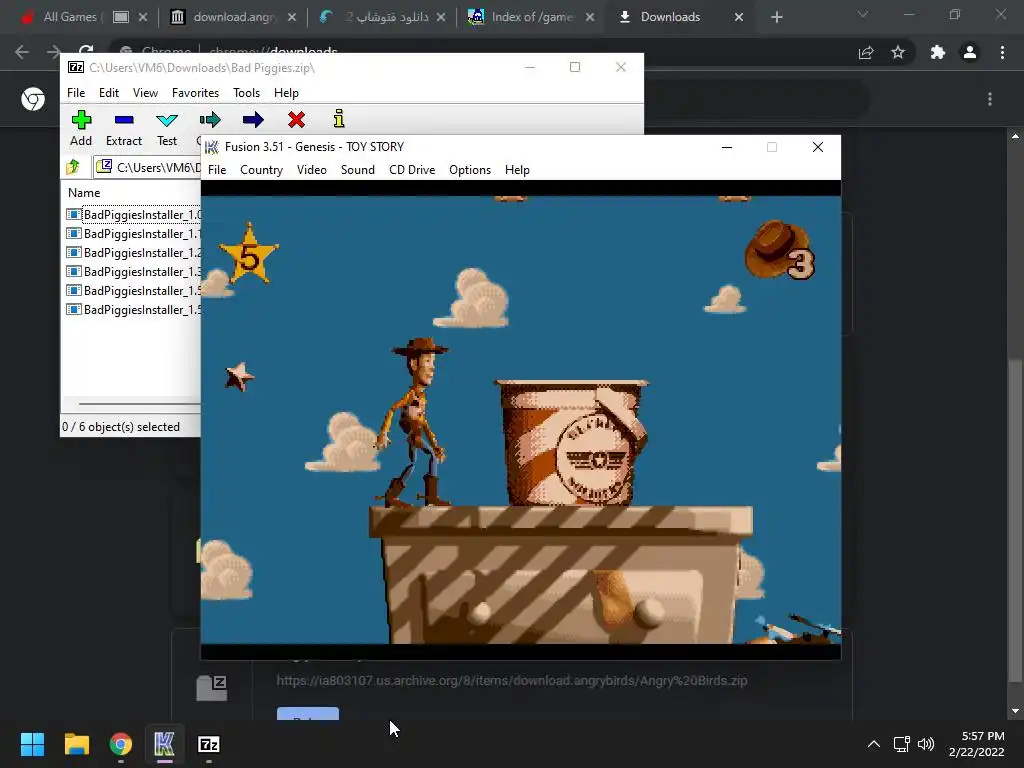Open the Sound menu in Fusion
The height and width of the screenshot is (768, 1024).
(x=358, y=170)
